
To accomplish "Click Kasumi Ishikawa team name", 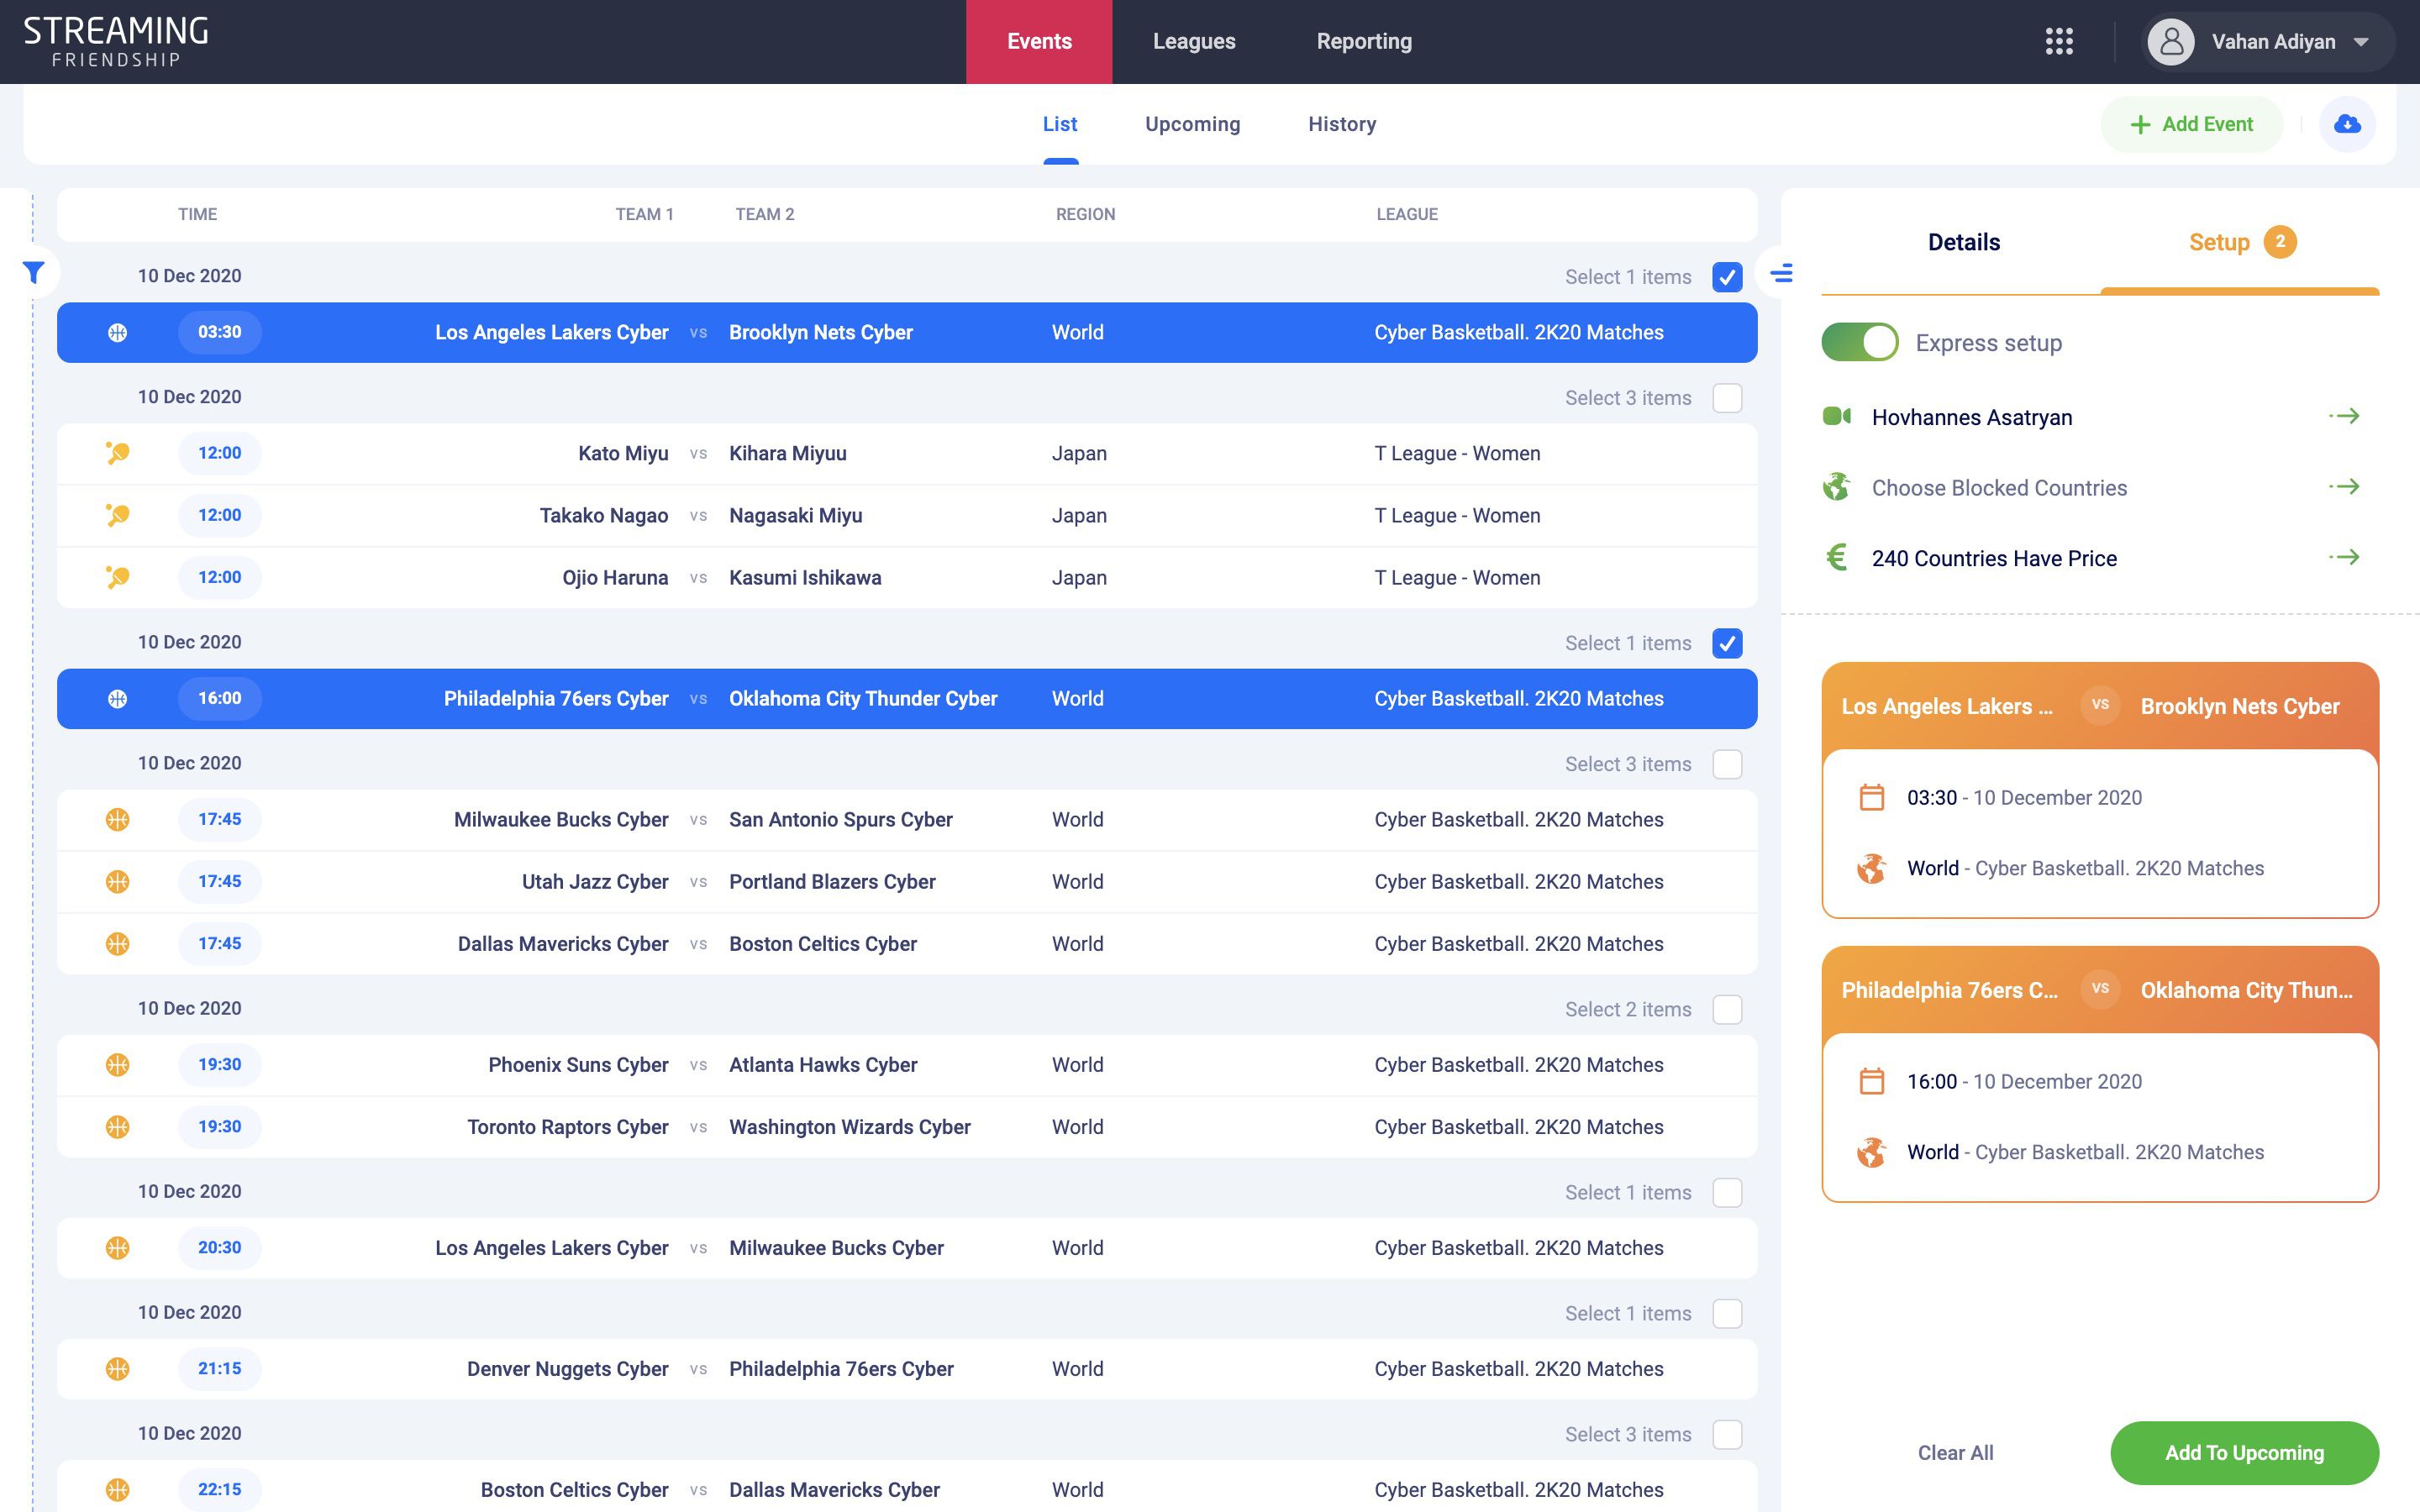I will 805,578.
